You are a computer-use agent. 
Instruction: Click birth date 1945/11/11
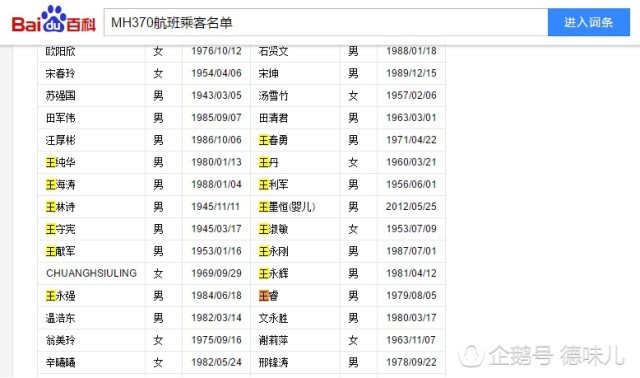pos(216,207)
